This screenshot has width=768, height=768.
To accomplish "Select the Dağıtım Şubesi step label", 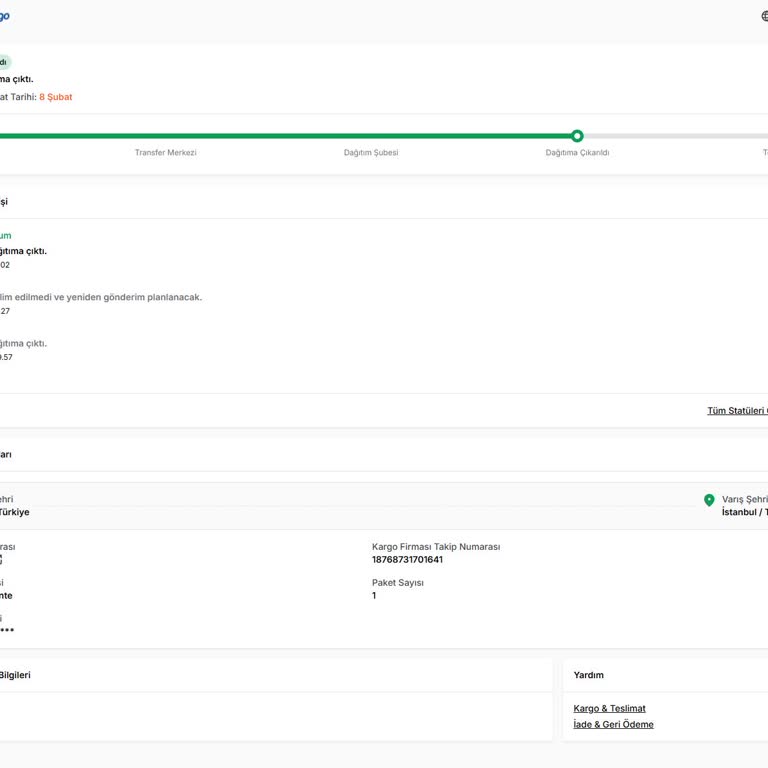I will click(371, 152).
